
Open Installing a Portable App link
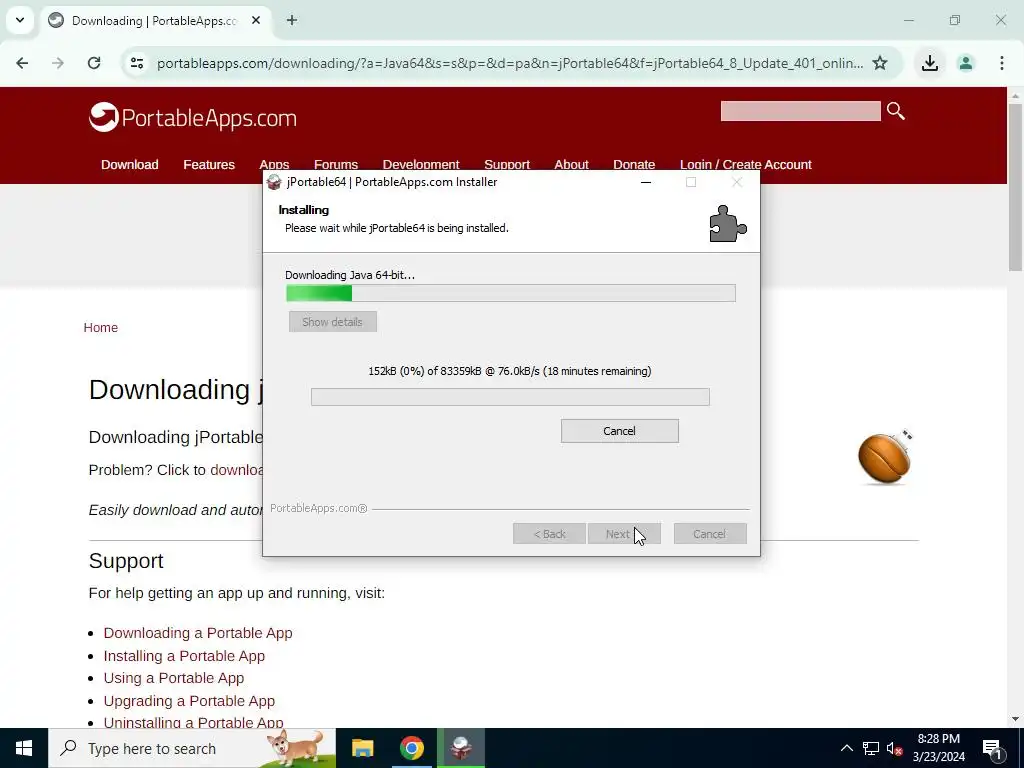[x=184, y=656]
